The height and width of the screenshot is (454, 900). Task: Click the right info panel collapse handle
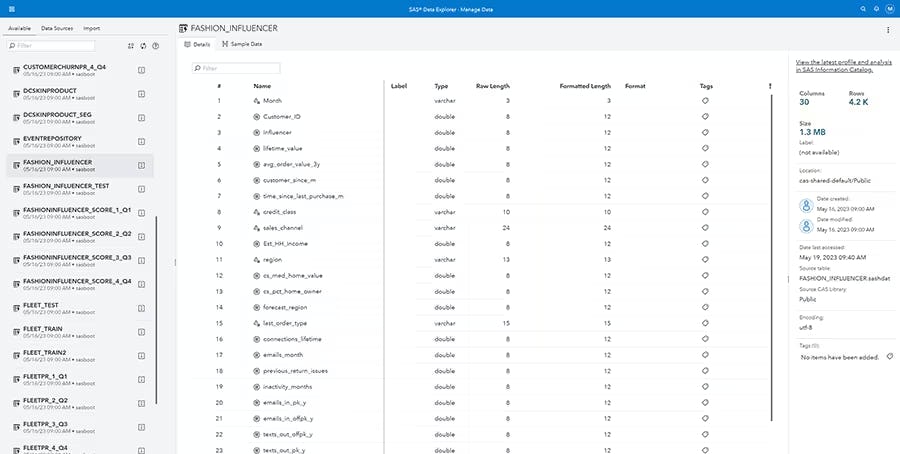tap(788, 279)
